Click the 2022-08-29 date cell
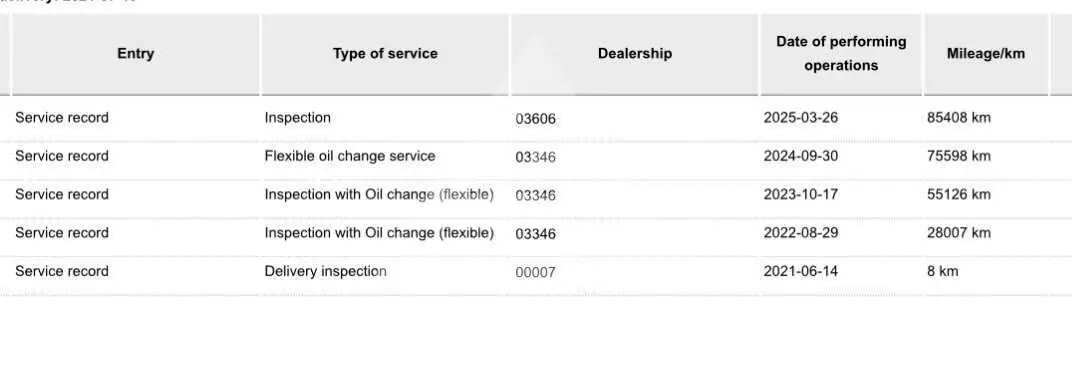The height and width of the screenshot is (380, 1072). click(x=801, y=232)
